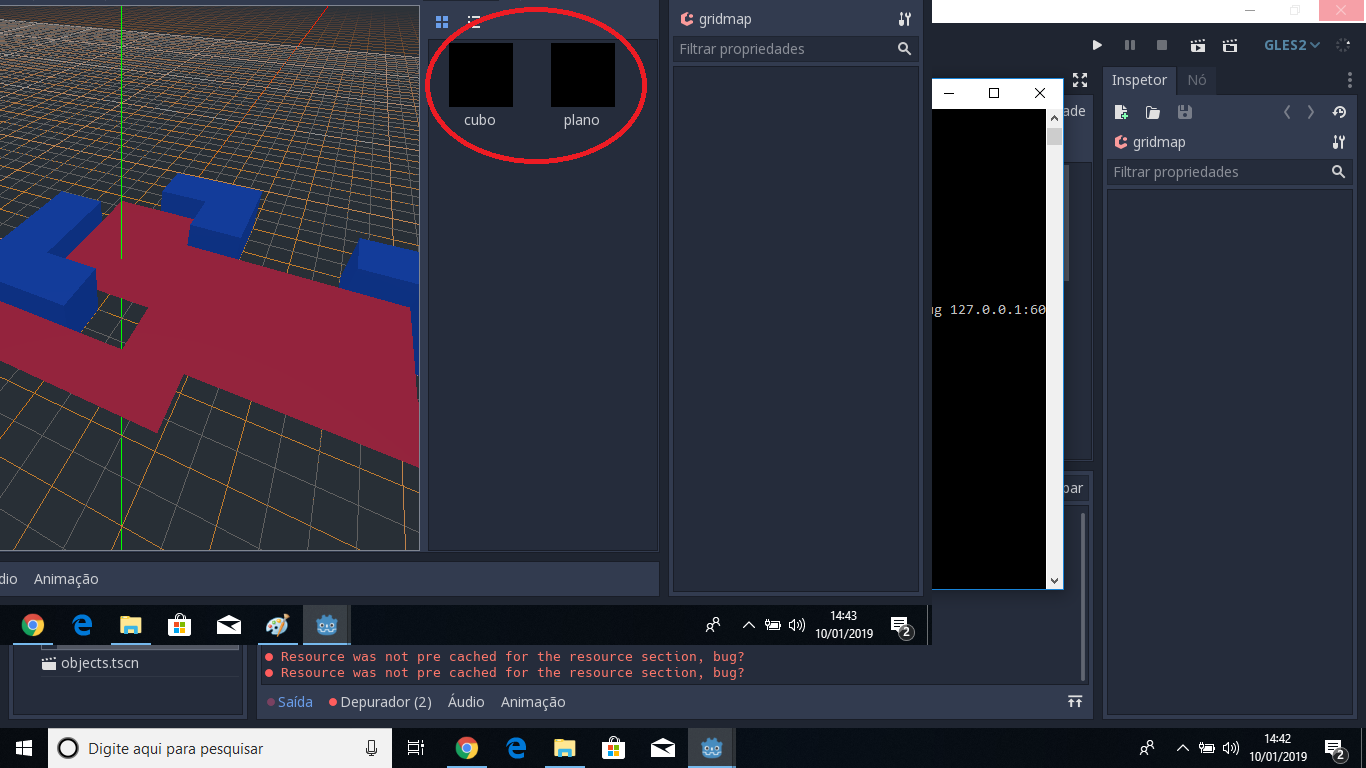Open Inspector extra options via vertical dots

click(1349, 79)
